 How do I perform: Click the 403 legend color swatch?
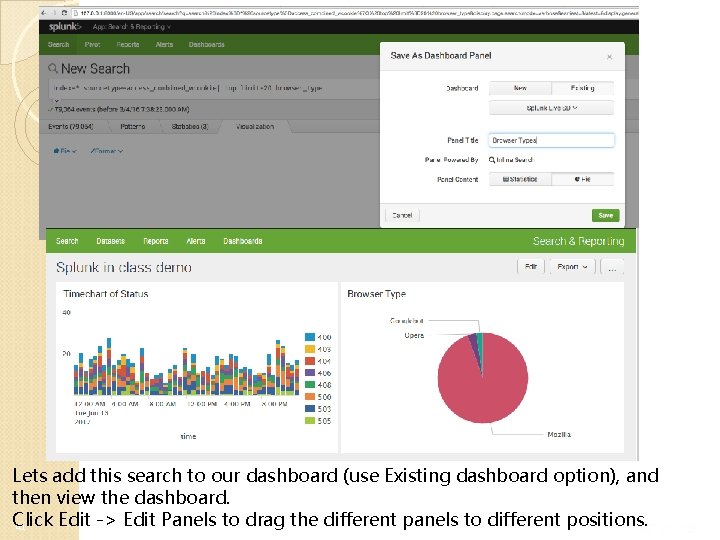click(x=310, y=349)
